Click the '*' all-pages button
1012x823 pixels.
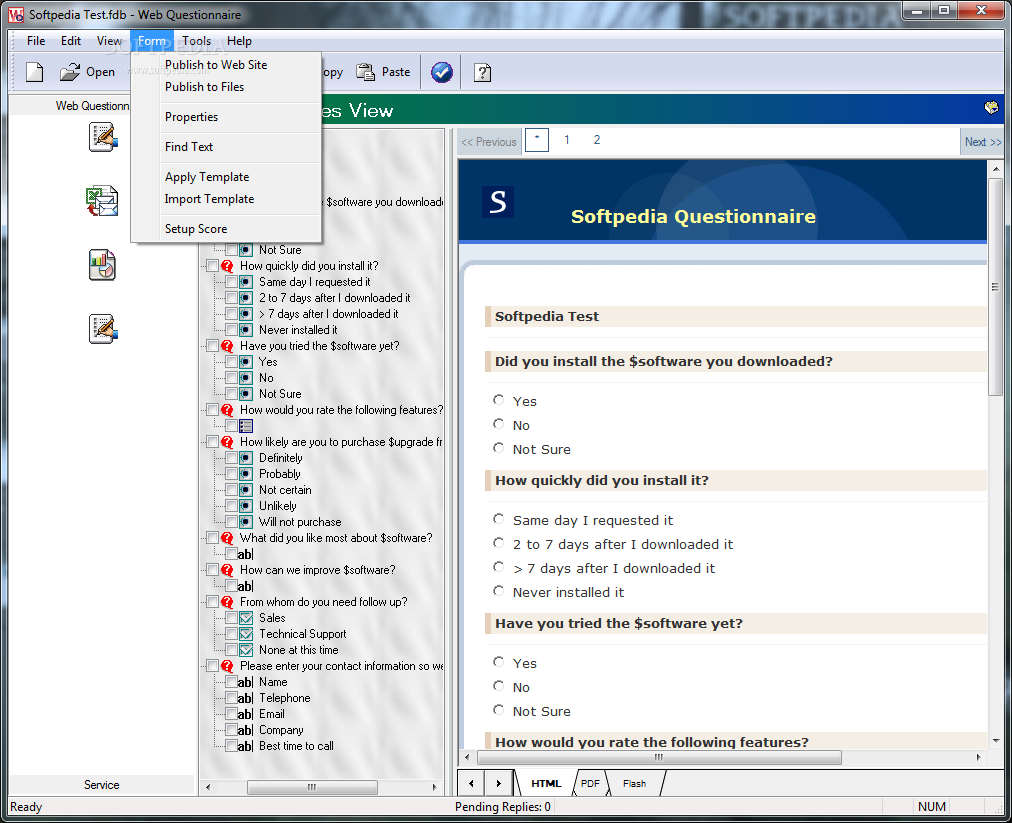coord(537,140)
